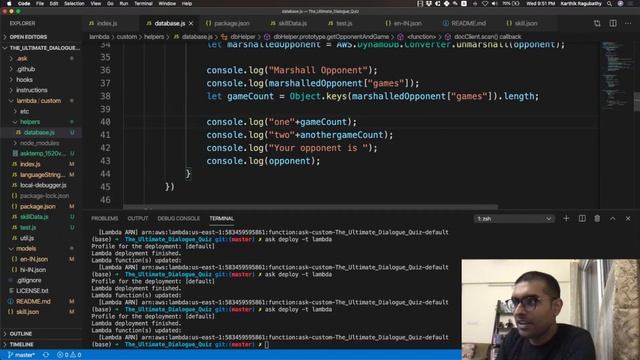Screen dimensions: 640x360
Task: Click the editor horizontal scrollbar
Action: 310,207
